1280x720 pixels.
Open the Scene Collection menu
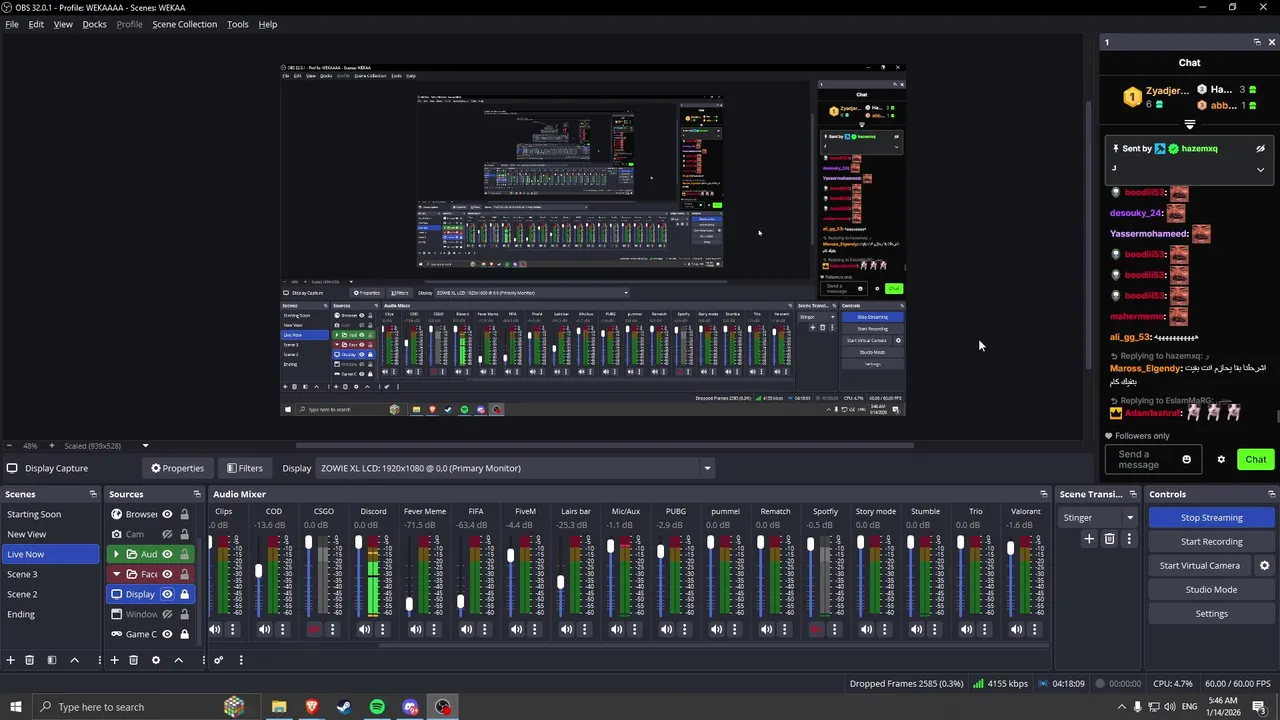point(184,24)
